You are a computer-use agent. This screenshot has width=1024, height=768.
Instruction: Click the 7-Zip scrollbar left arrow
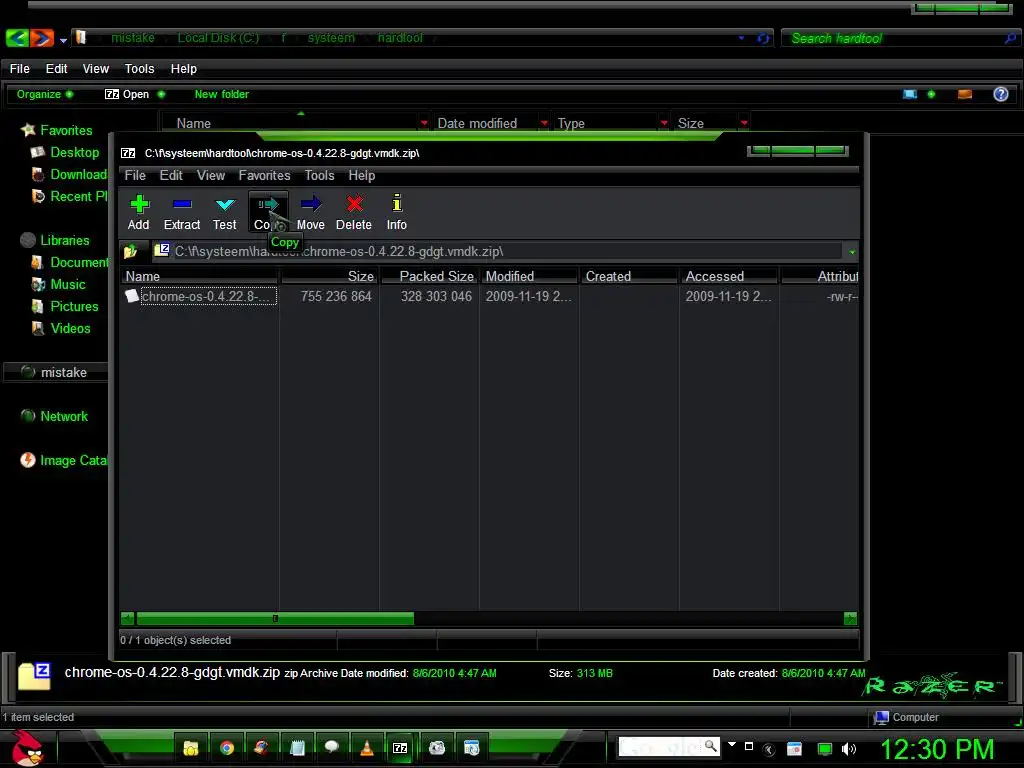click(x=128, y=618)
